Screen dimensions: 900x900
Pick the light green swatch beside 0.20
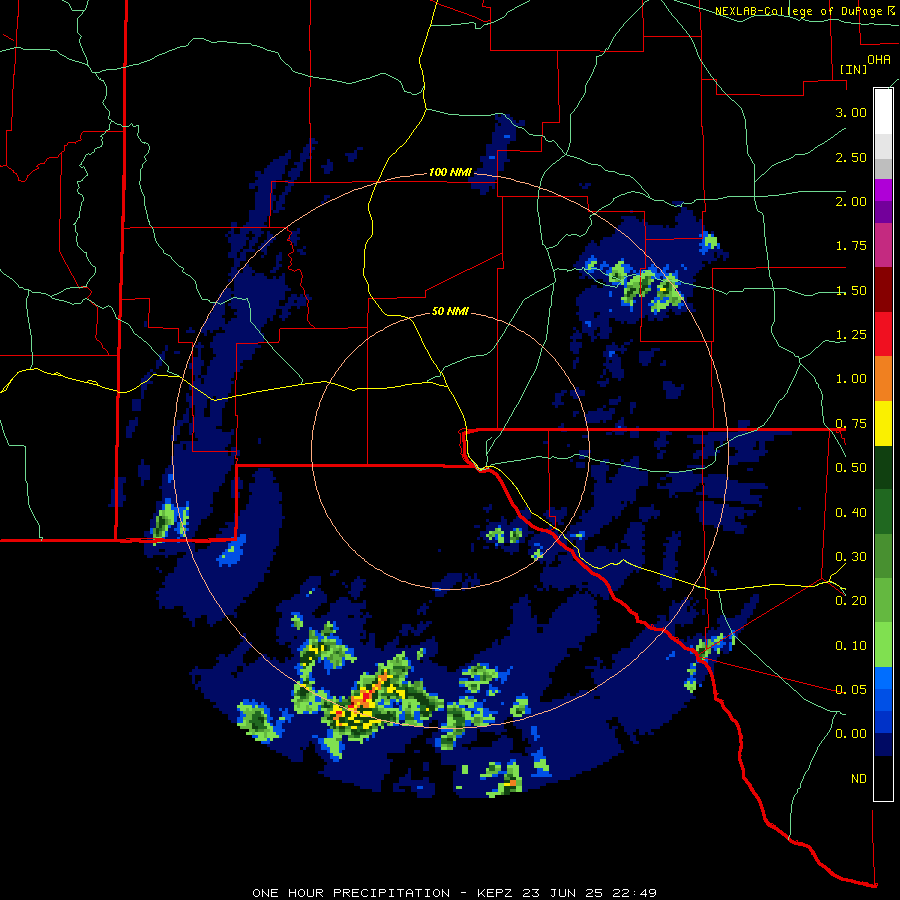(x=883, y=600)
